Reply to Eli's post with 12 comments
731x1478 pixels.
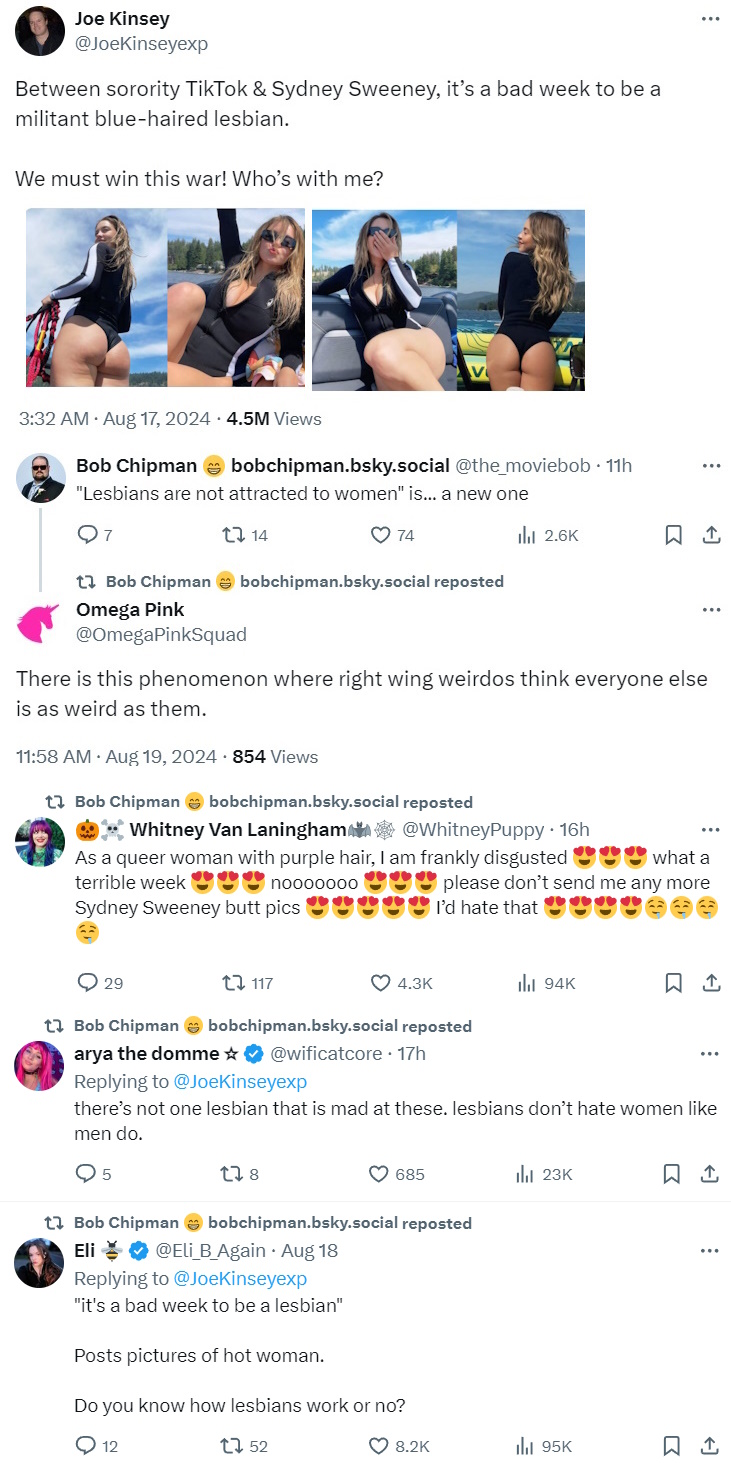click(x=87, y=1446)
